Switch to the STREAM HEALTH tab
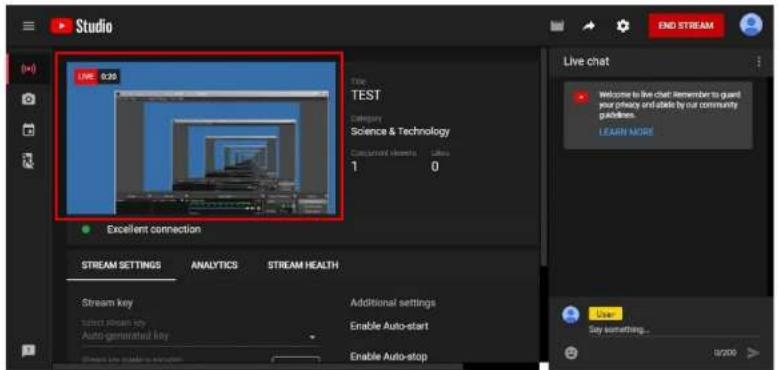The width and height of the screenshot is (779, 370). tap(303, 265)
